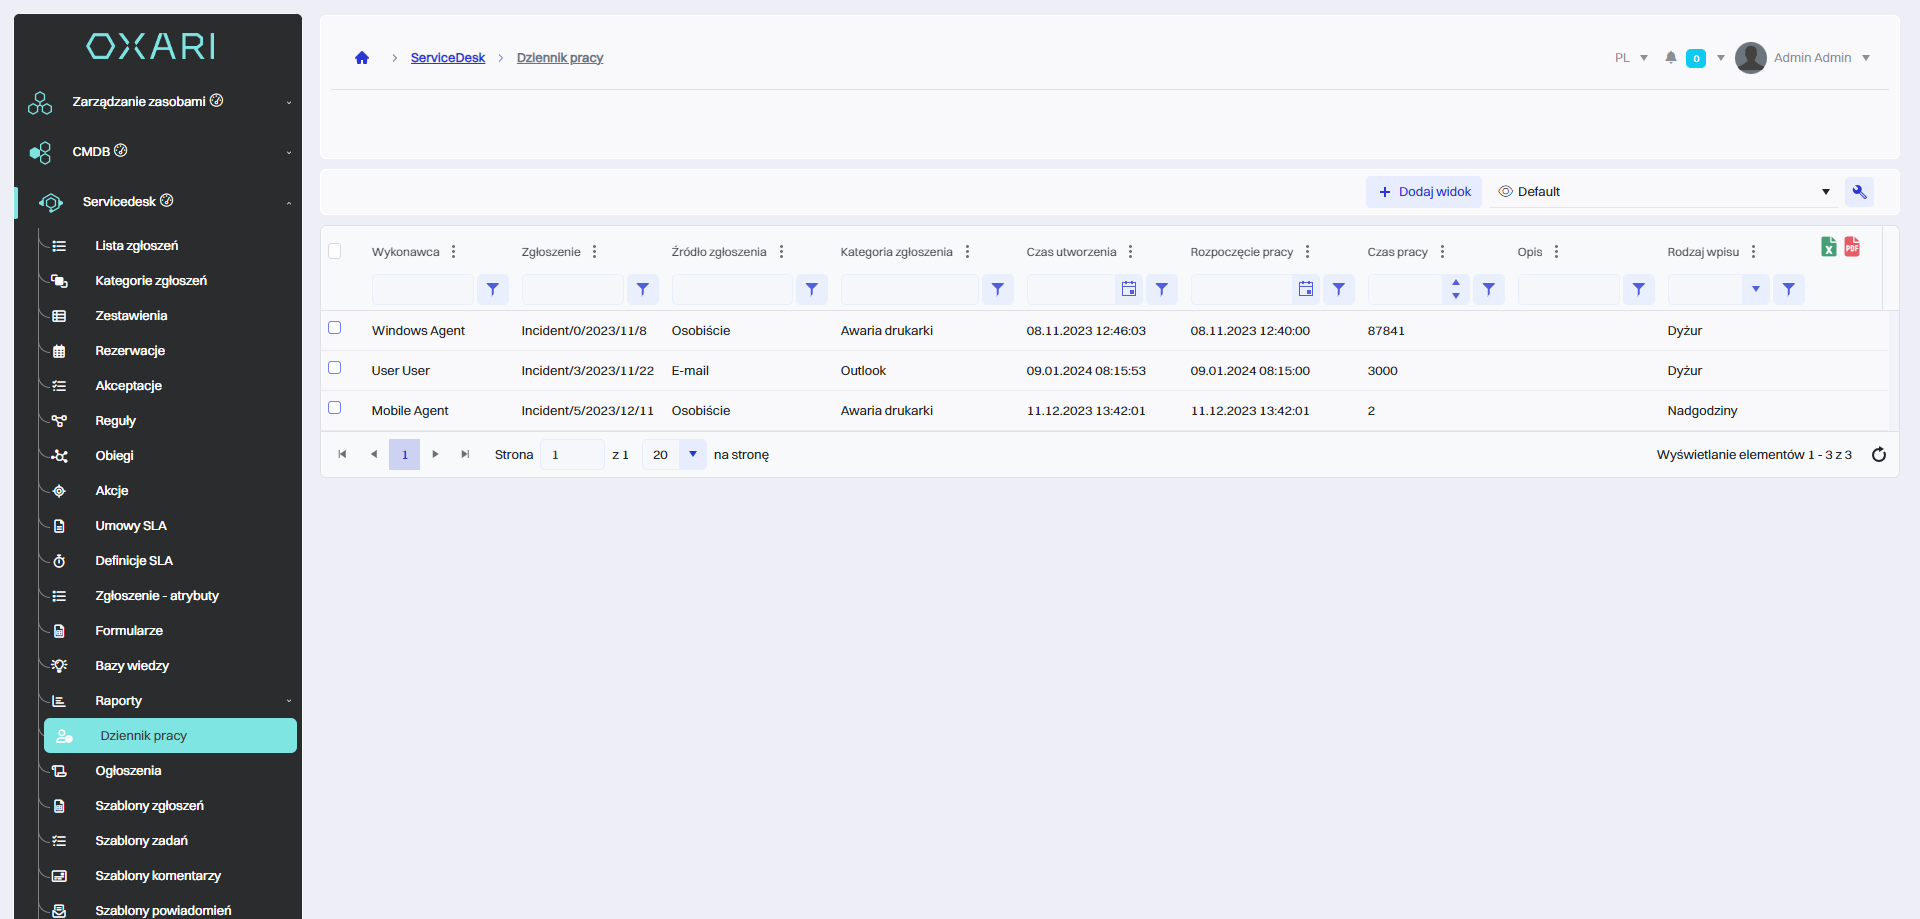This screenshot has width=1920, height=919.
Task: Click the Dodaj widok button
Action: coord(1424,192)
